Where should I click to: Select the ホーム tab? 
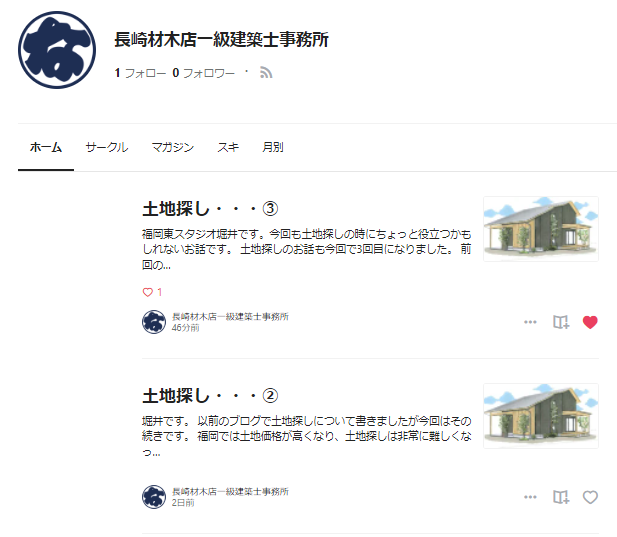pyautogui.click(x=46, y=147)
